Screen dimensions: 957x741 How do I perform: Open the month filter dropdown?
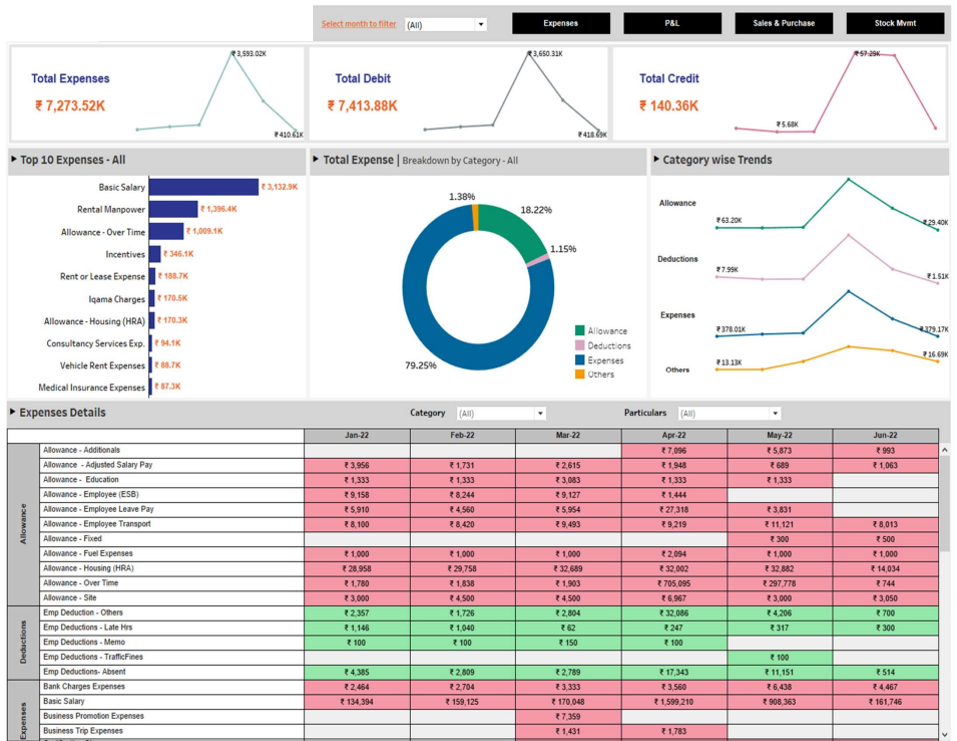[x=481, y=24]
